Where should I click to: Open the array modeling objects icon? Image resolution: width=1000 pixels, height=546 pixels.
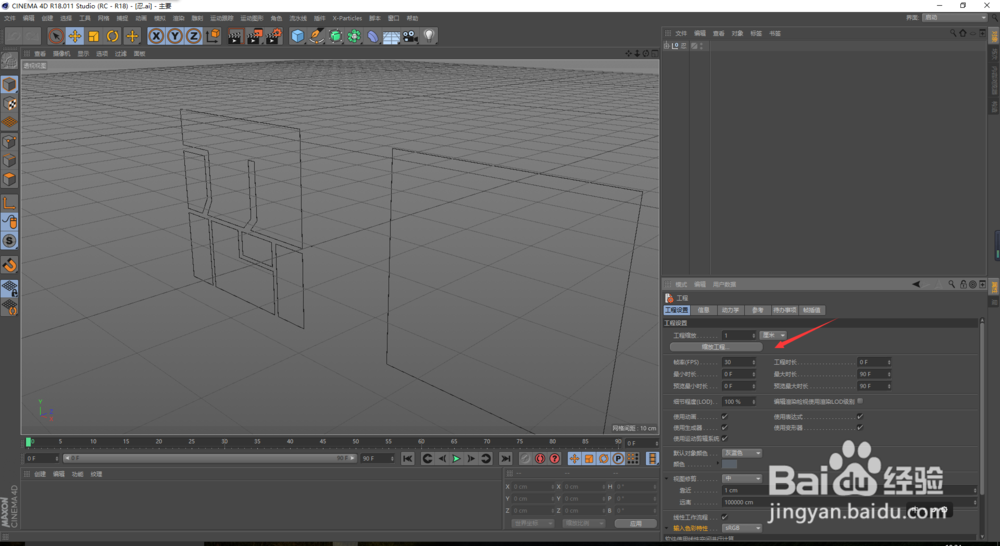pyautogui.click(x=354, y=36)
